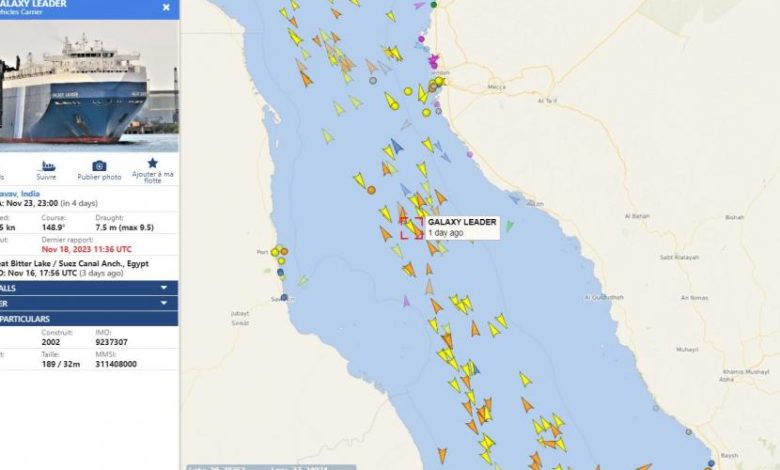The image size is (780, 470).
Task: Click the dark blue dot near Sawakin
Action: pos(284,297)
